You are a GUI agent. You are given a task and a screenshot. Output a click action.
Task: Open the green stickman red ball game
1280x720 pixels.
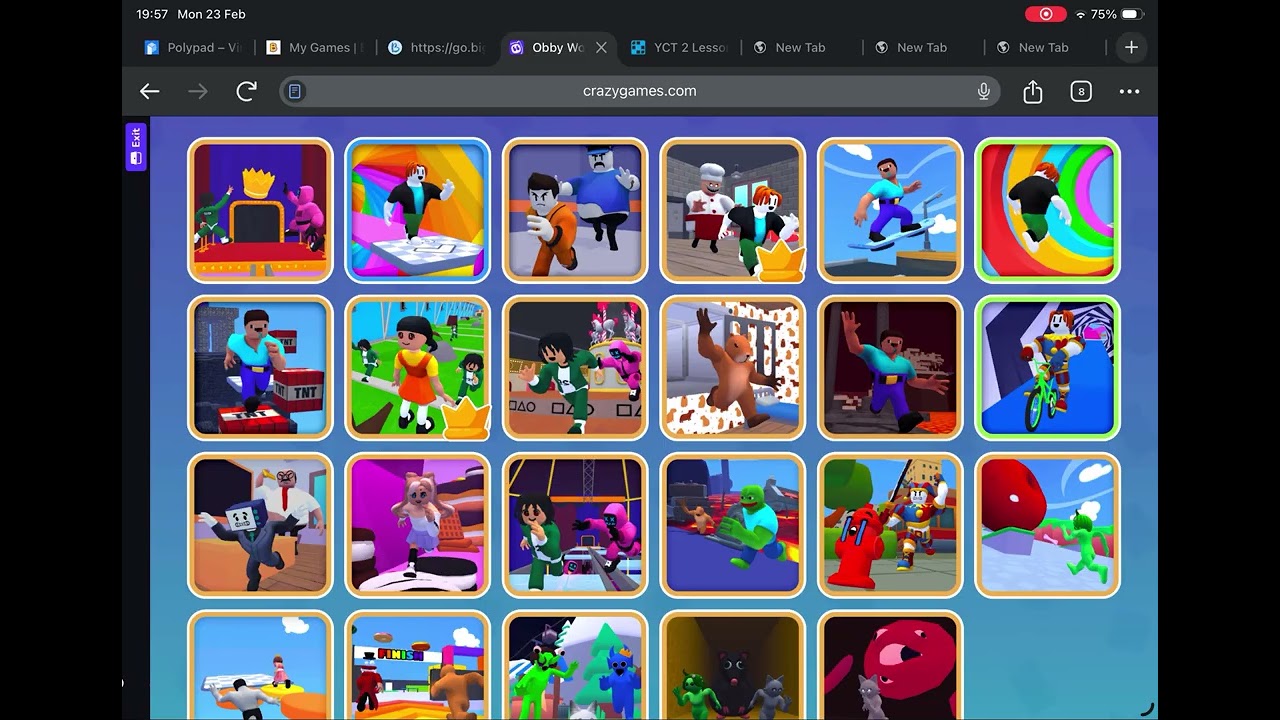1048,525
